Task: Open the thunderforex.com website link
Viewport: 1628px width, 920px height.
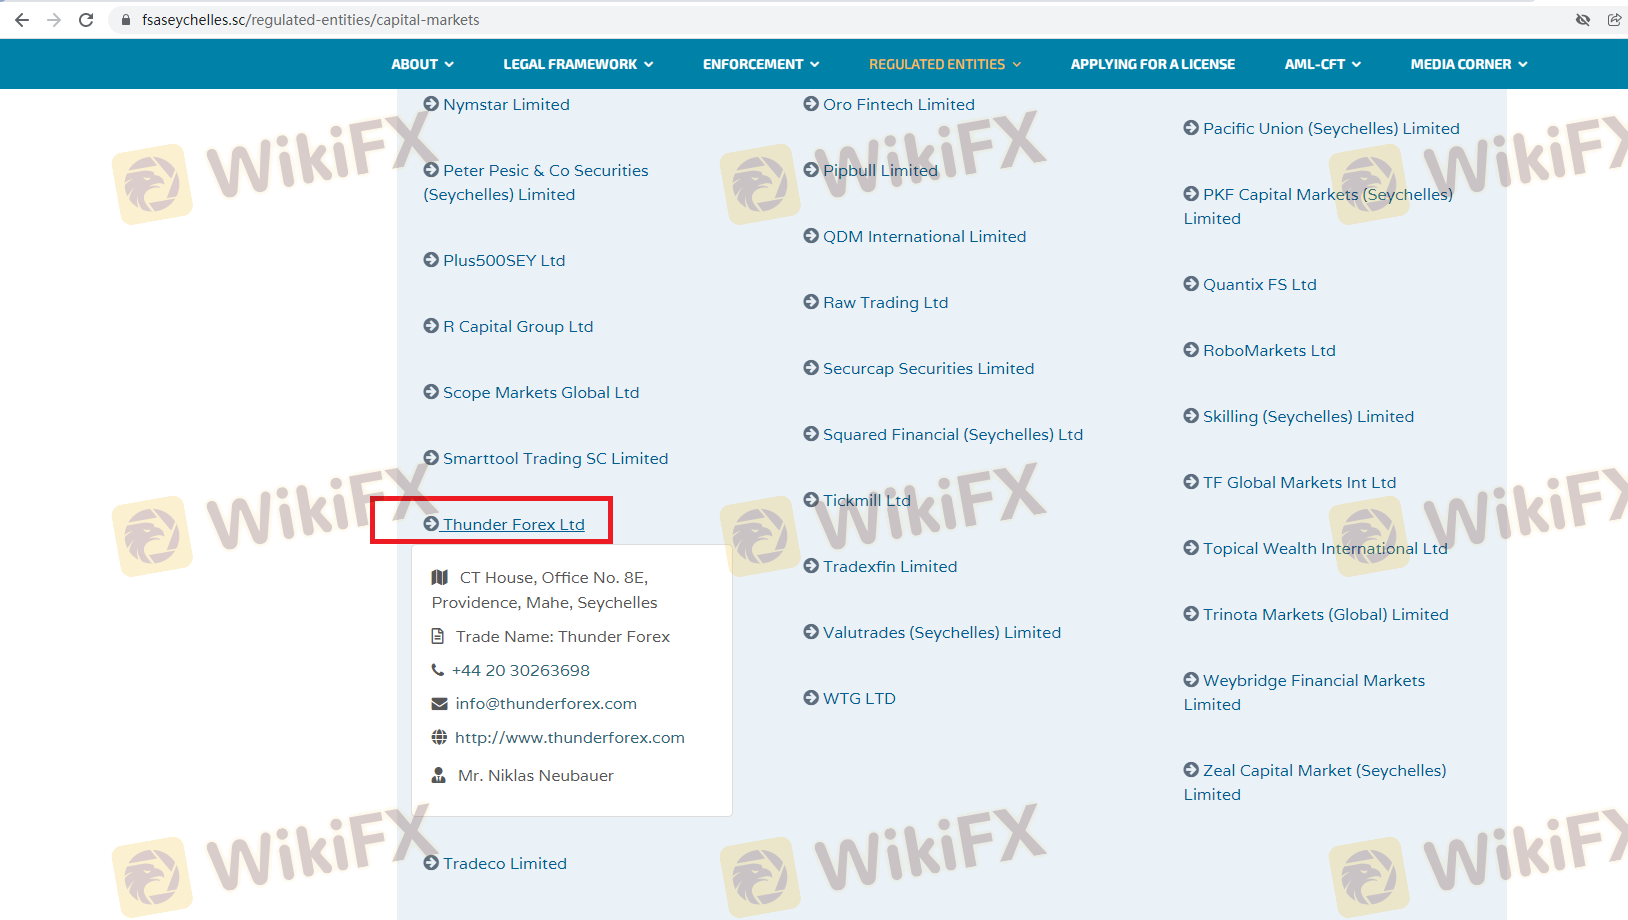Action: (569, 738)
